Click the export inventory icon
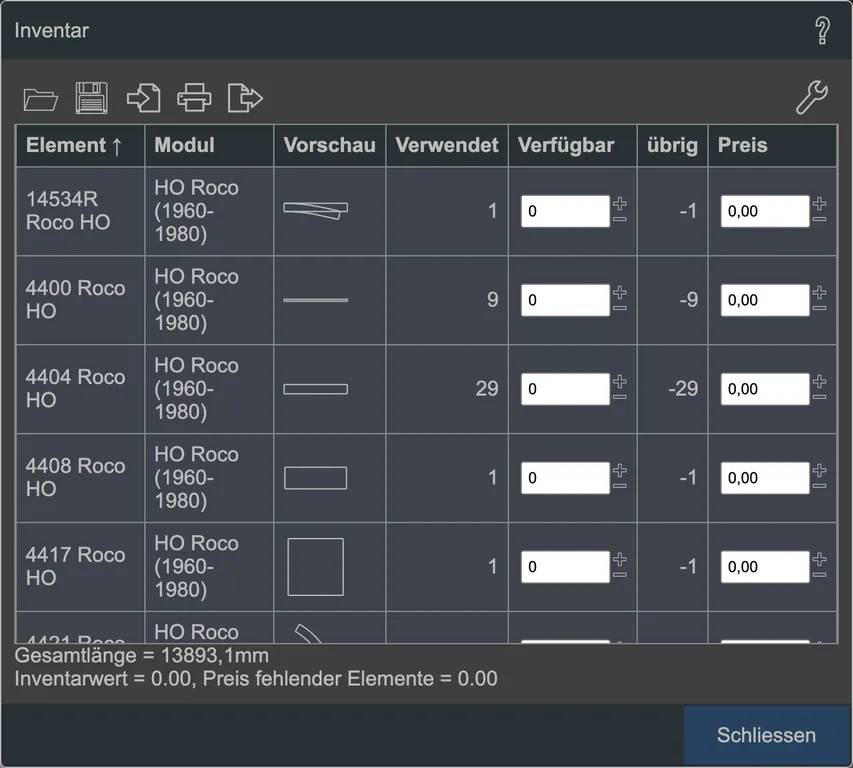The height and width of the screenshot is (768, 853). point(245,98)
